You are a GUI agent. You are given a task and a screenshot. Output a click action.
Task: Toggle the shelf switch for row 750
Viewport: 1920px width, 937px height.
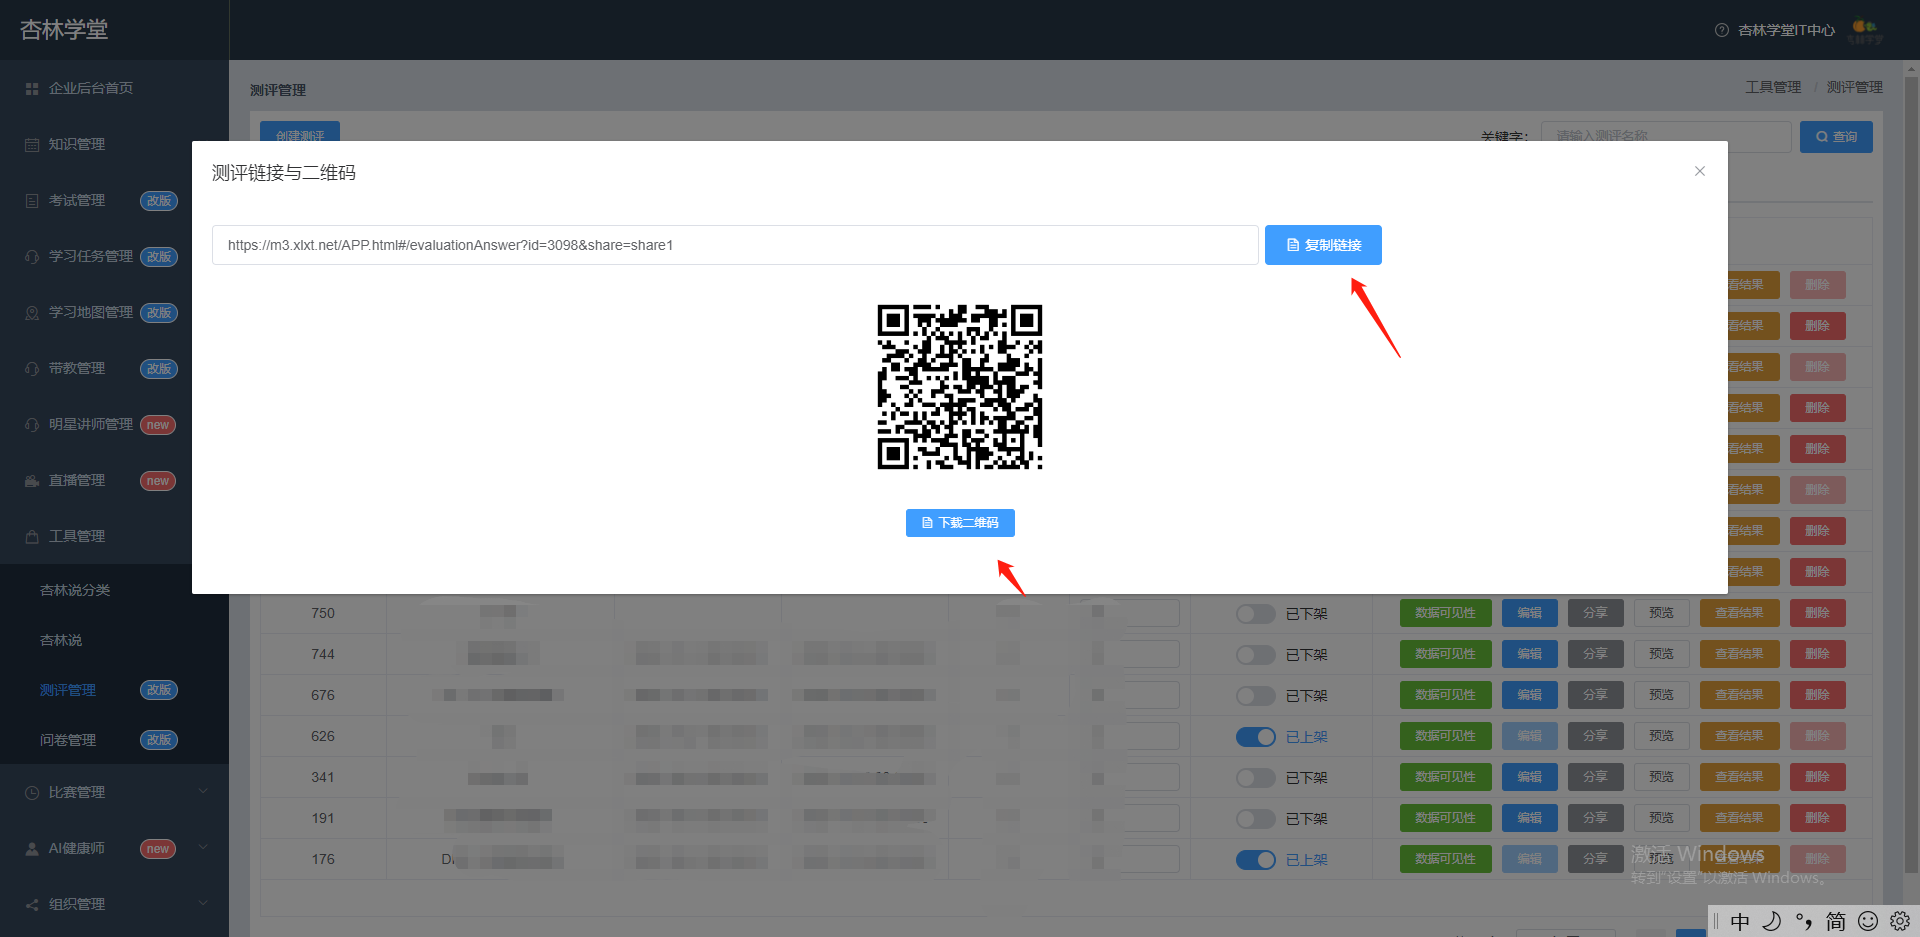[x=1256, y=614]
